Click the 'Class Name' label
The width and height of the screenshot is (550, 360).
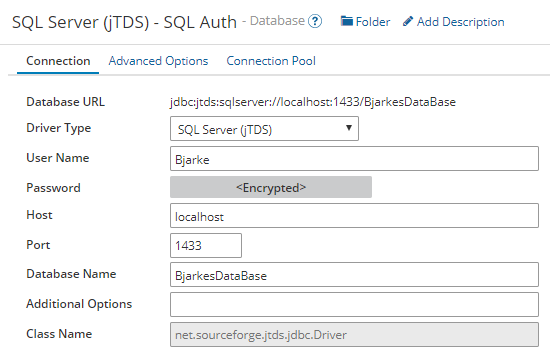[59, 334]
